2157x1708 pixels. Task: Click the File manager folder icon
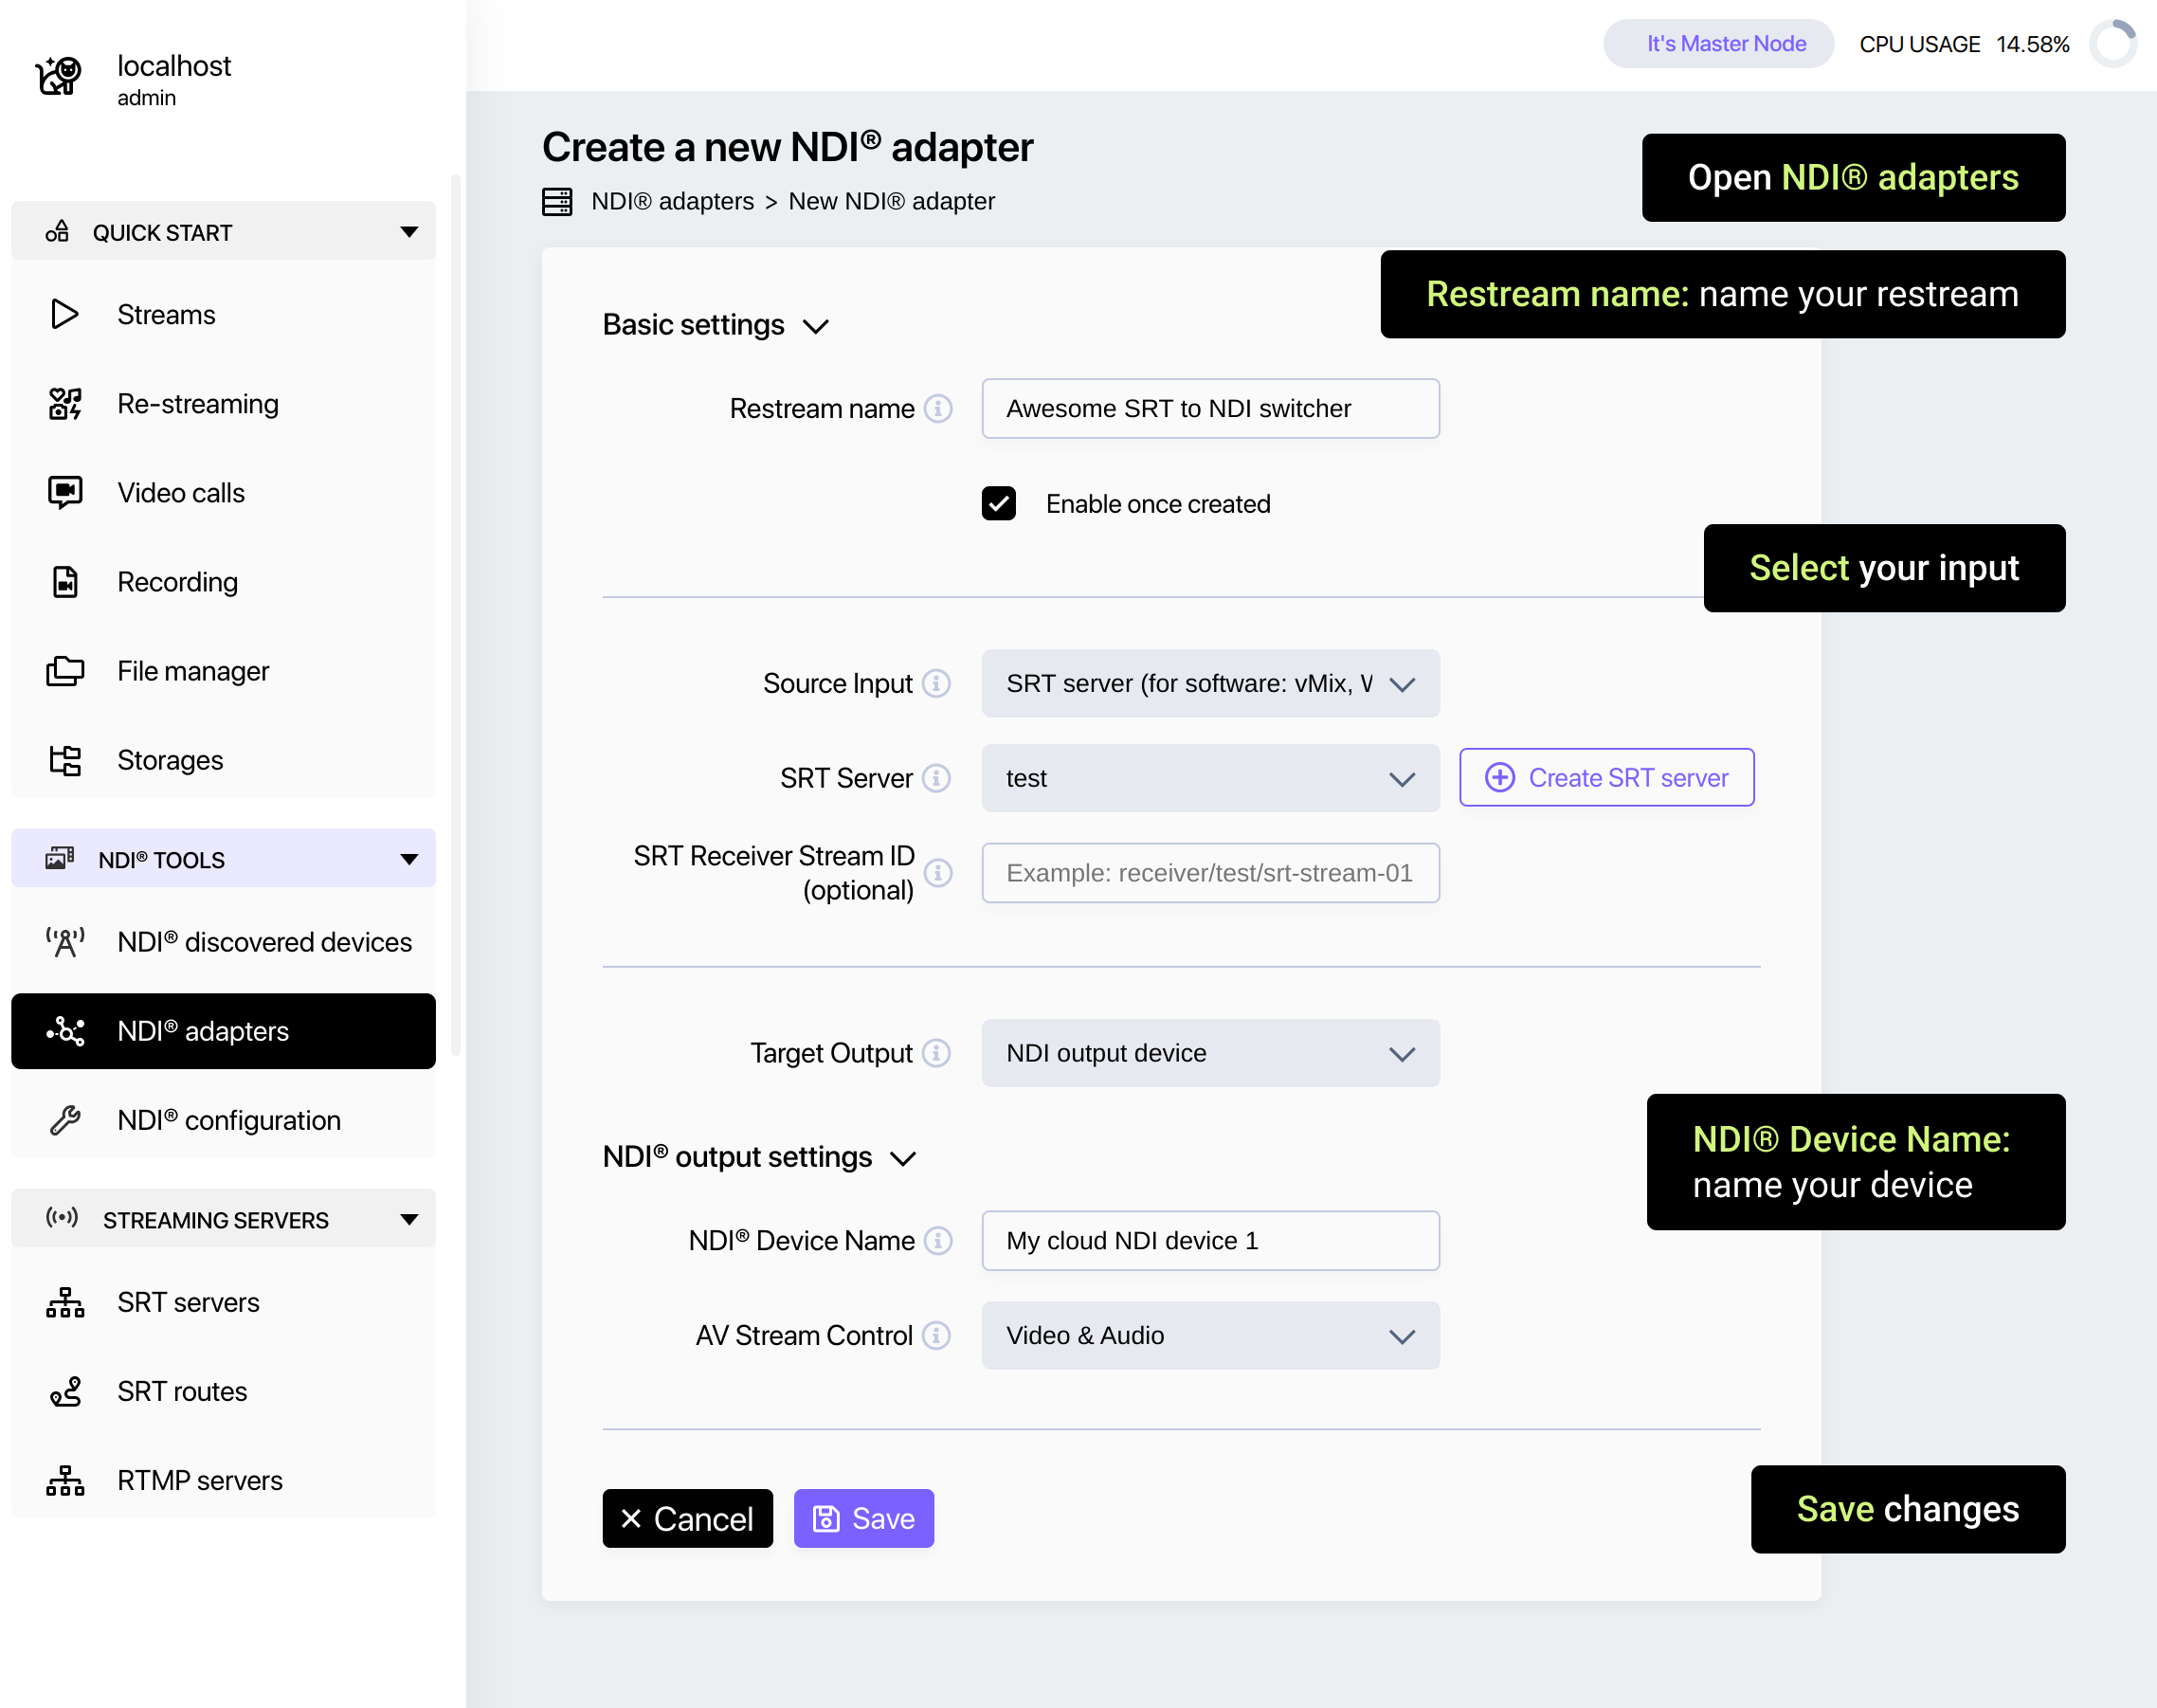pyautogui.click(x=65, y=671)
